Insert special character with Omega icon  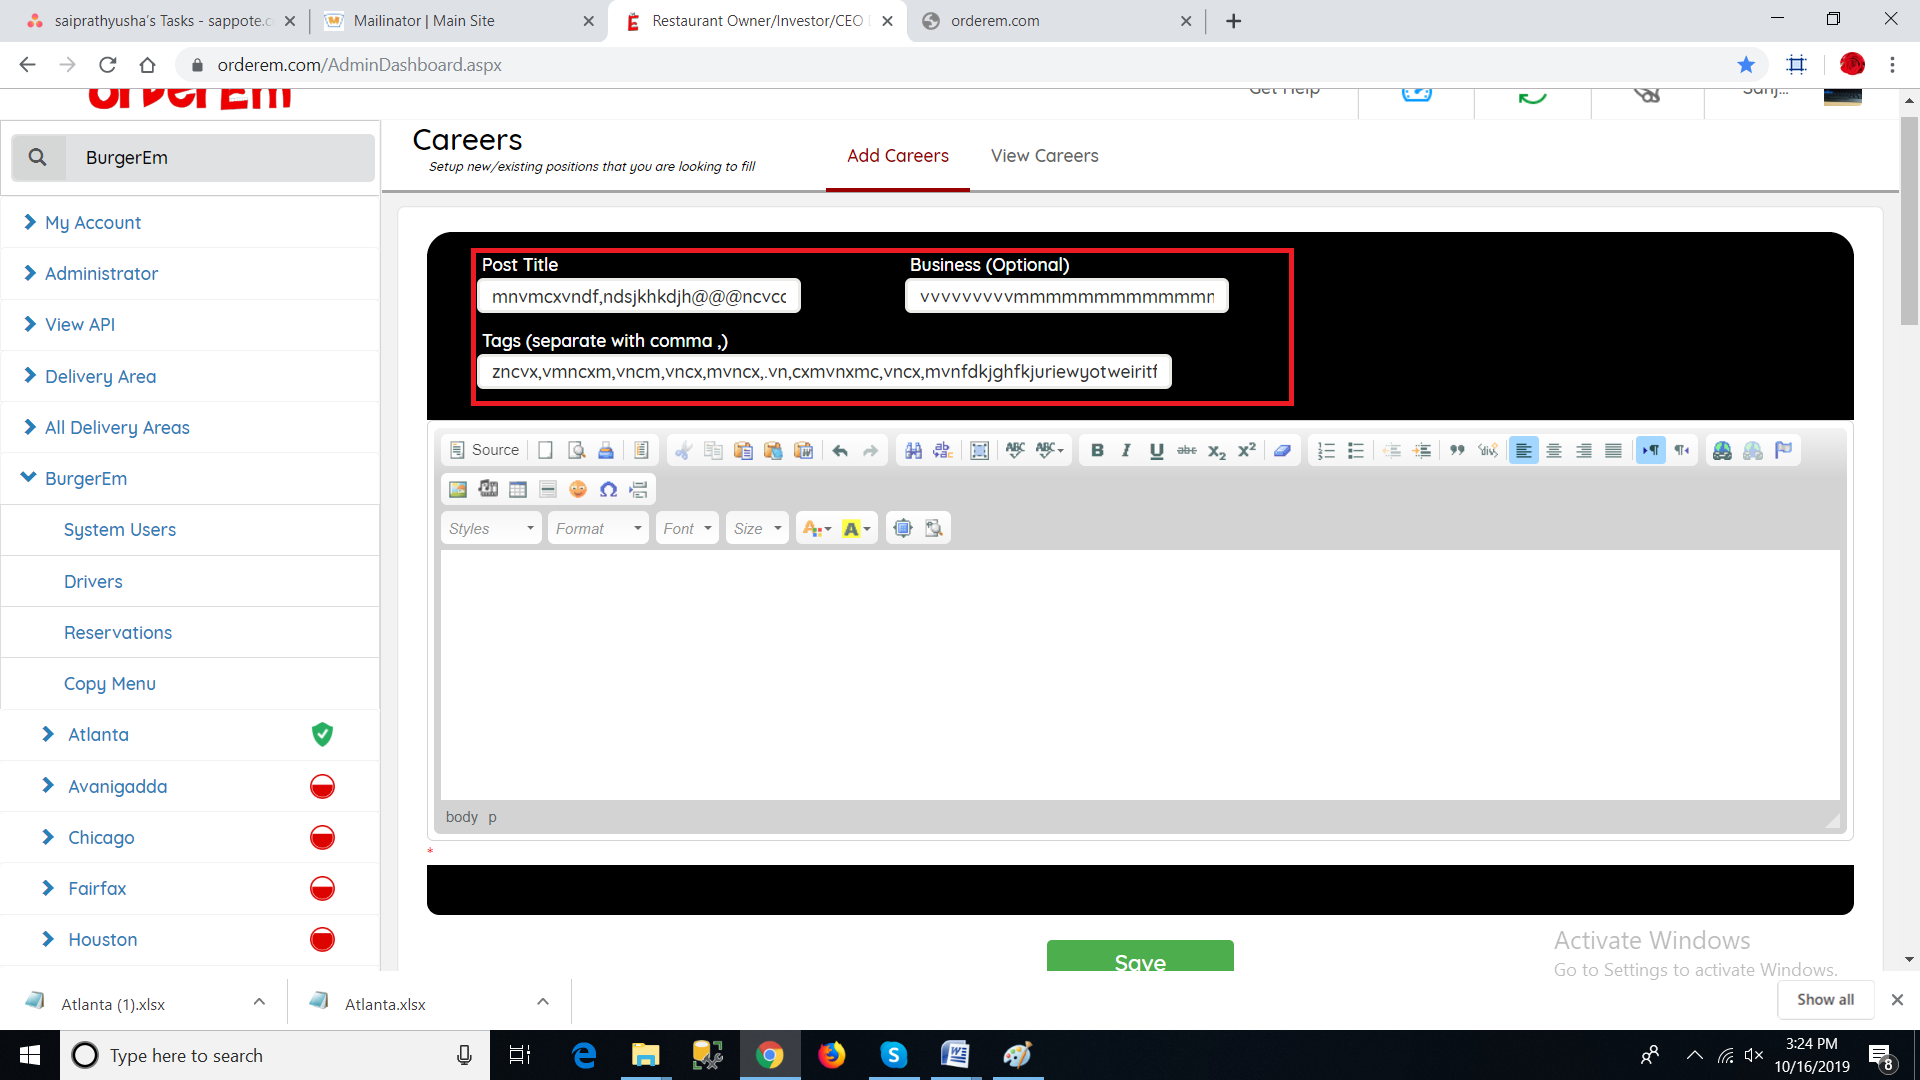608,489
